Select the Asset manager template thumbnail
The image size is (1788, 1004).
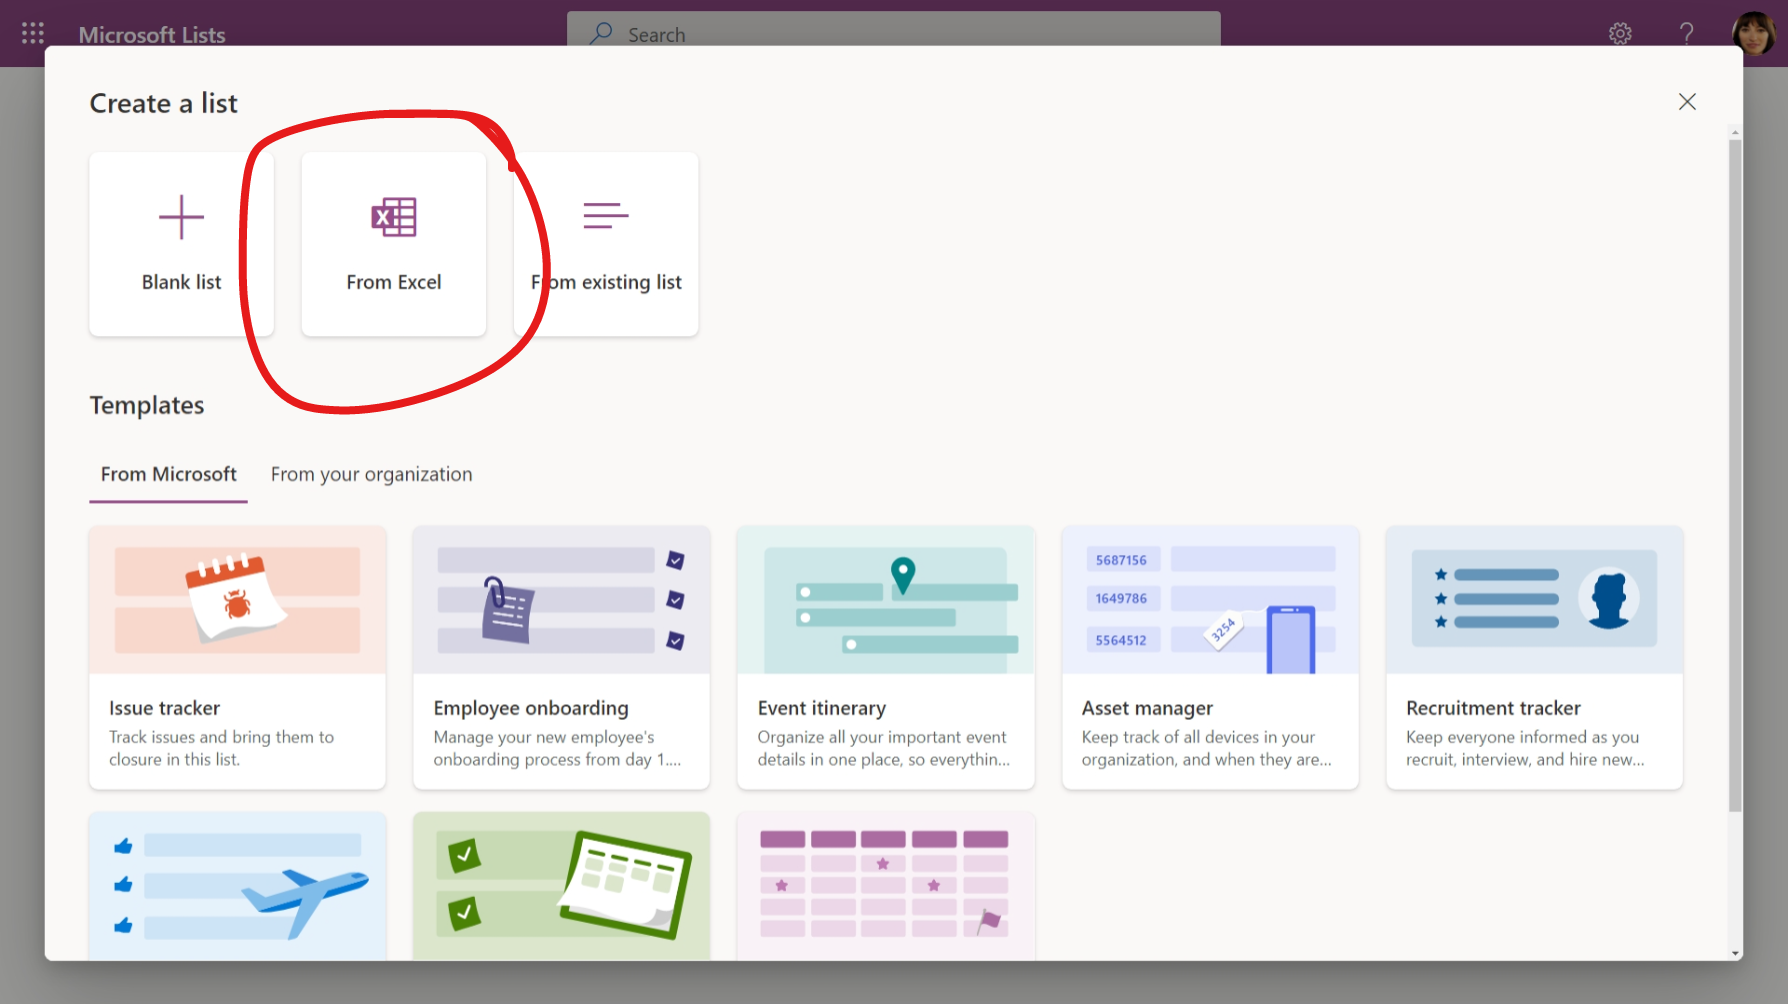(1210, 600)
